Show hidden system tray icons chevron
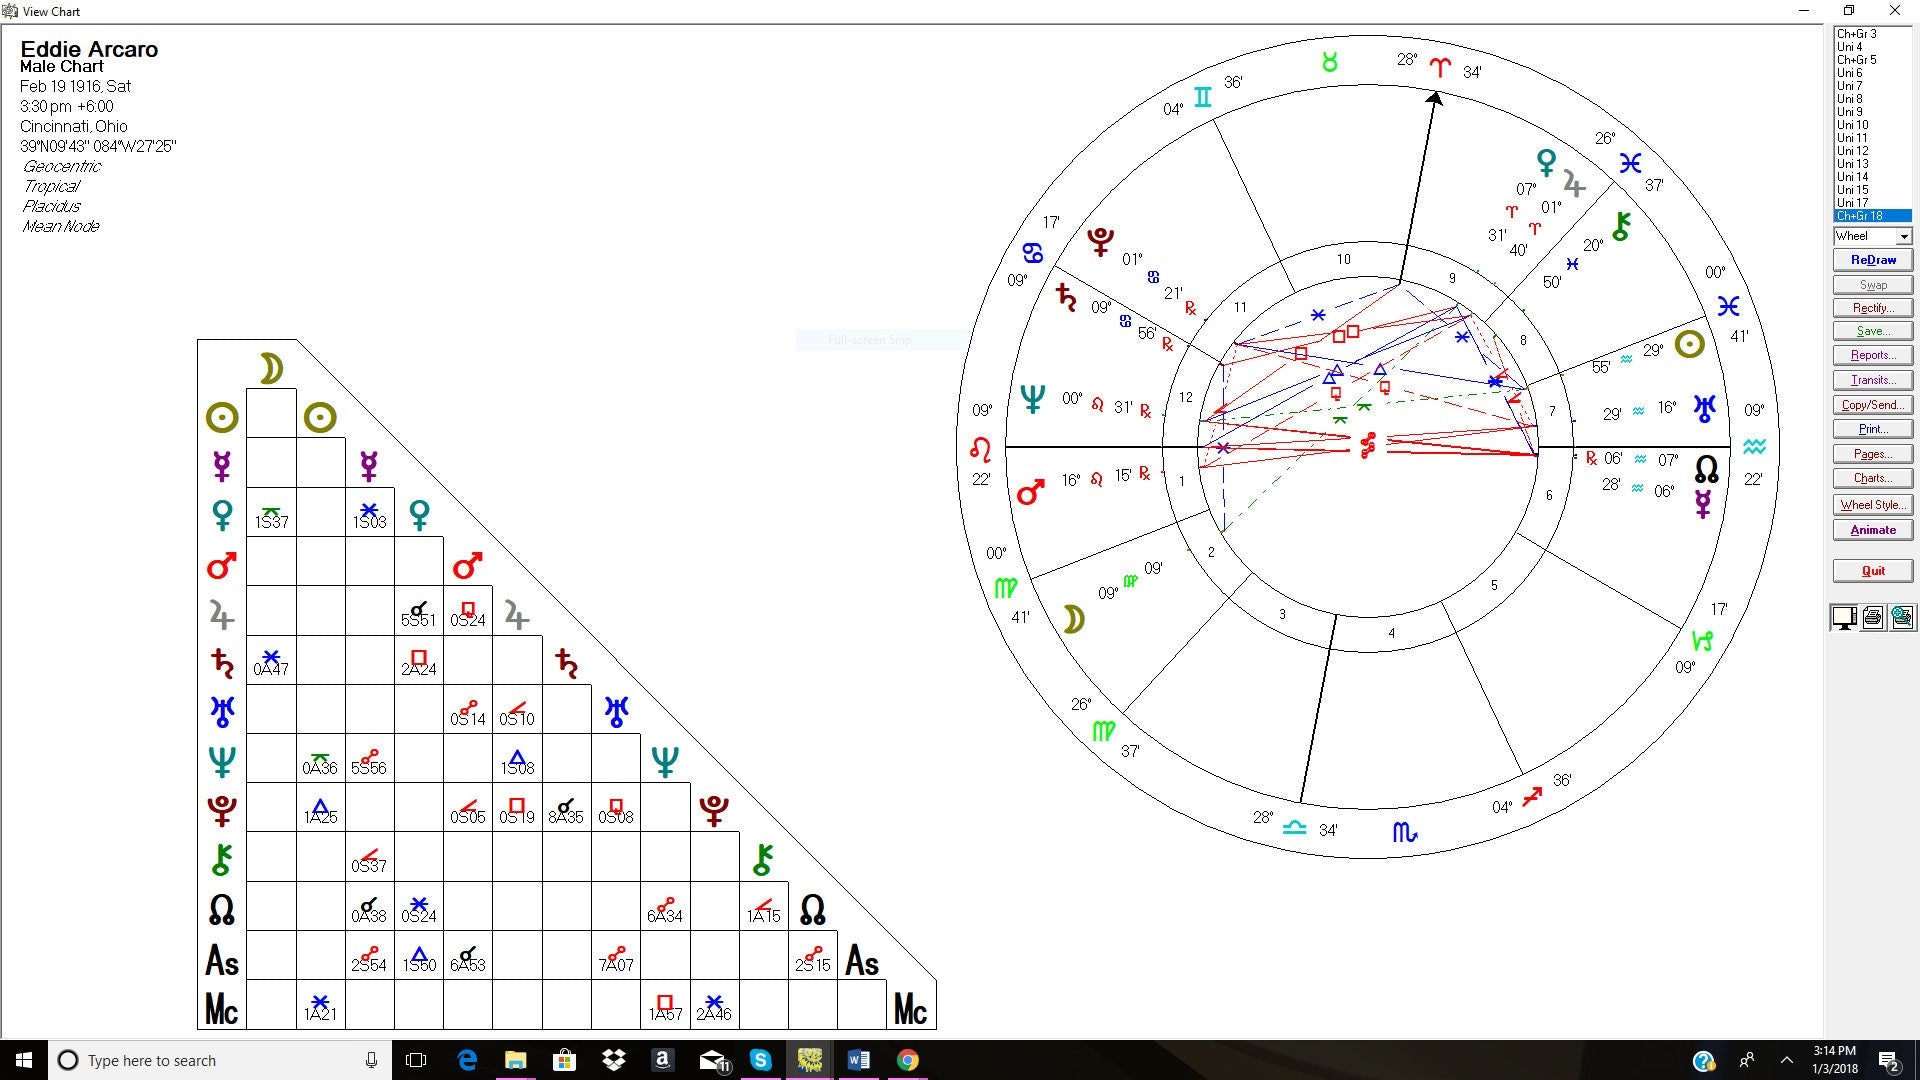Screen dimensions: 1920x1080 pos(1786,1060)
